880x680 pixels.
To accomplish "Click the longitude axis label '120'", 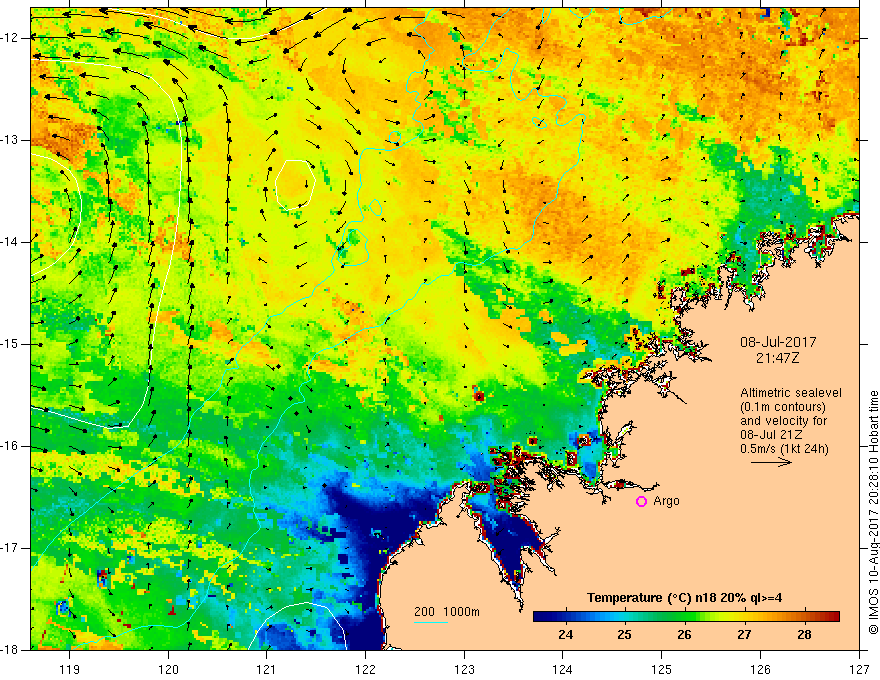I will [x=168, y=669].
